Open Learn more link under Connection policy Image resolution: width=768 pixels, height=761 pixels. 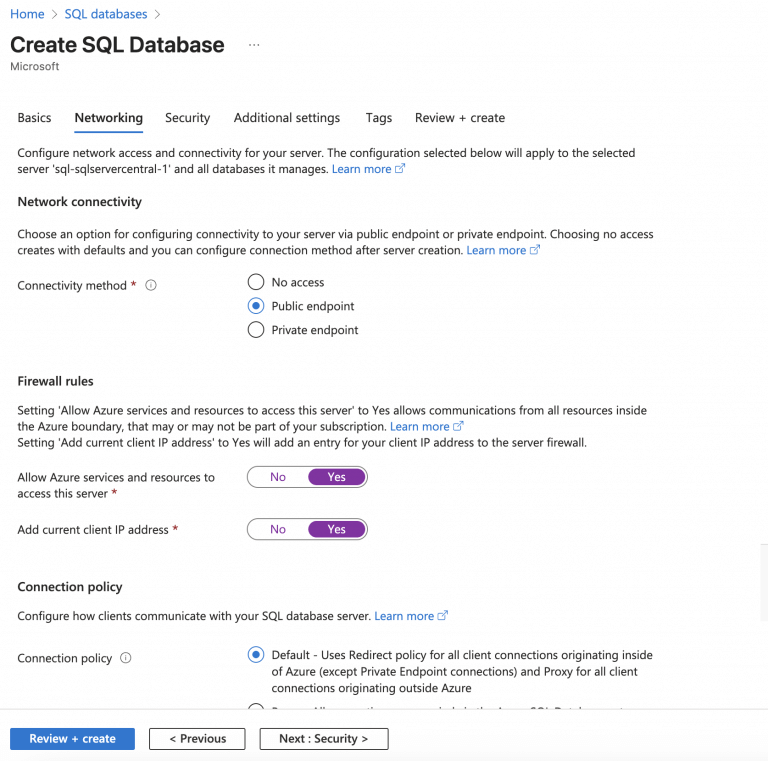404,616
